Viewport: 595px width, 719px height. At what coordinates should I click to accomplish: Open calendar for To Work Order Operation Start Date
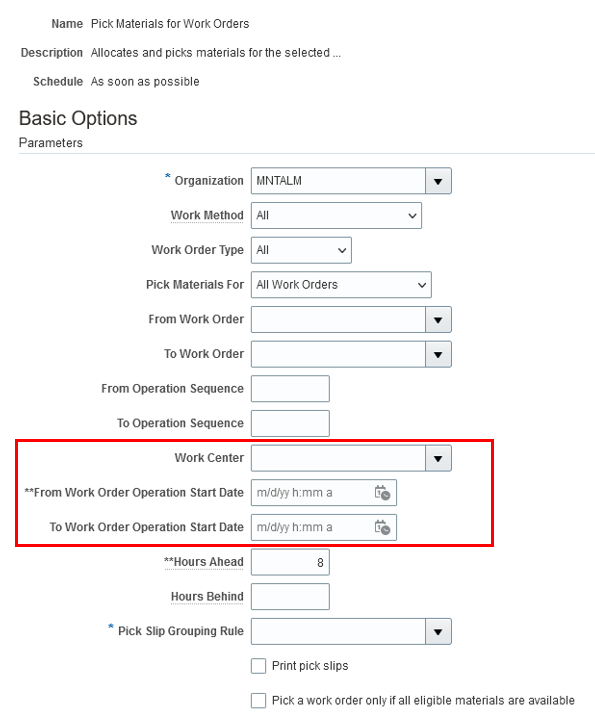[x=382, y=527]
